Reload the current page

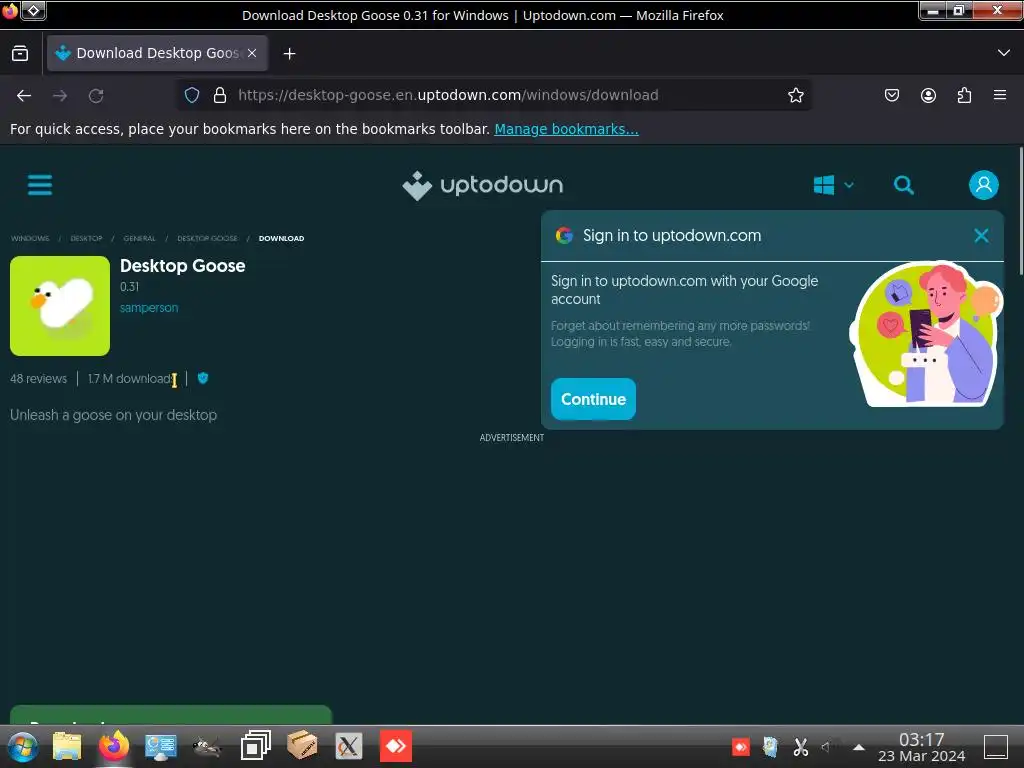96,96
